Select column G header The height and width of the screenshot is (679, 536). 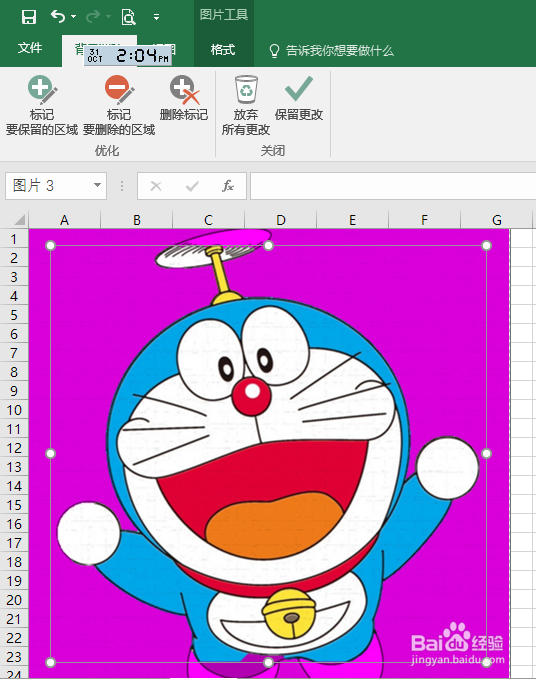click(497, 220)
